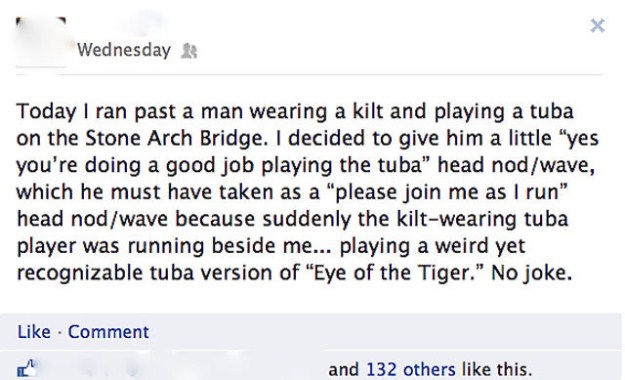
Task: Click the friends audience icon beside Wednesday
Action: (x=189, y=51)
